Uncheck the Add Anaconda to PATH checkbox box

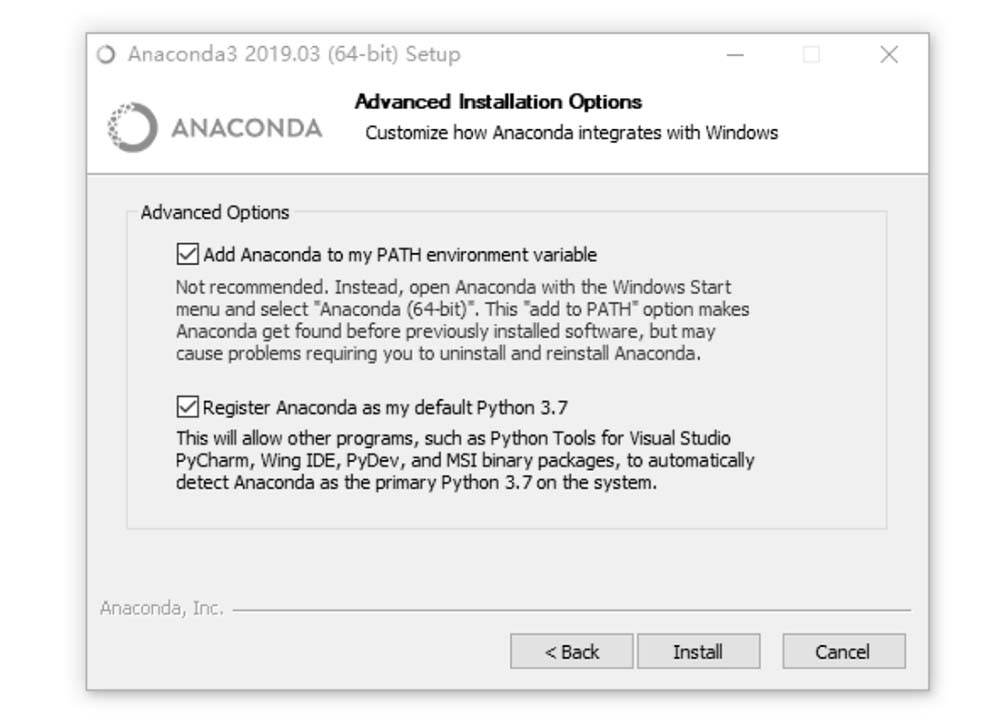(188, 254)
